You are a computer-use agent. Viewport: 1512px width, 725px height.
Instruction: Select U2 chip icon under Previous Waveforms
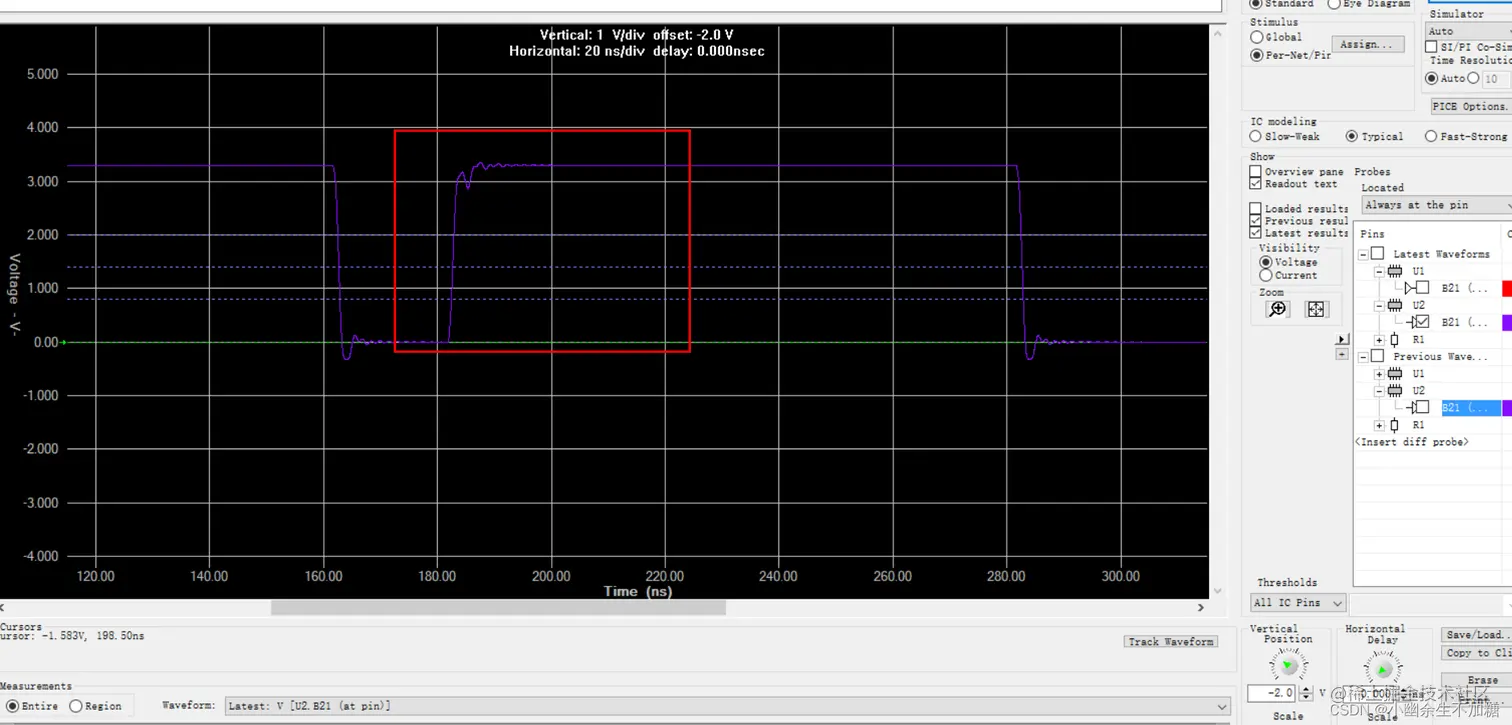tap(1395, 390)
